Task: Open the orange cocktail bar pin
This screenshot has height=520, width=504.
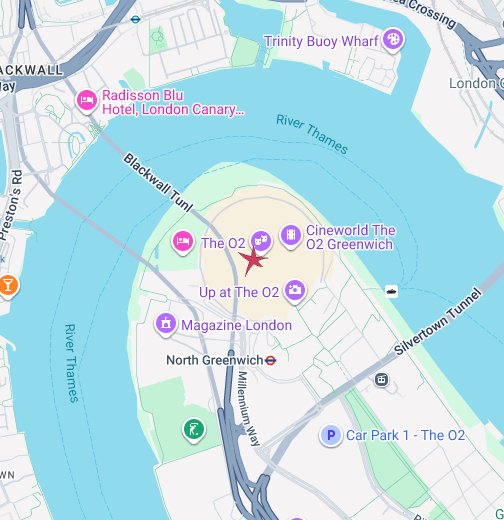Action: (x=8, y=286)
